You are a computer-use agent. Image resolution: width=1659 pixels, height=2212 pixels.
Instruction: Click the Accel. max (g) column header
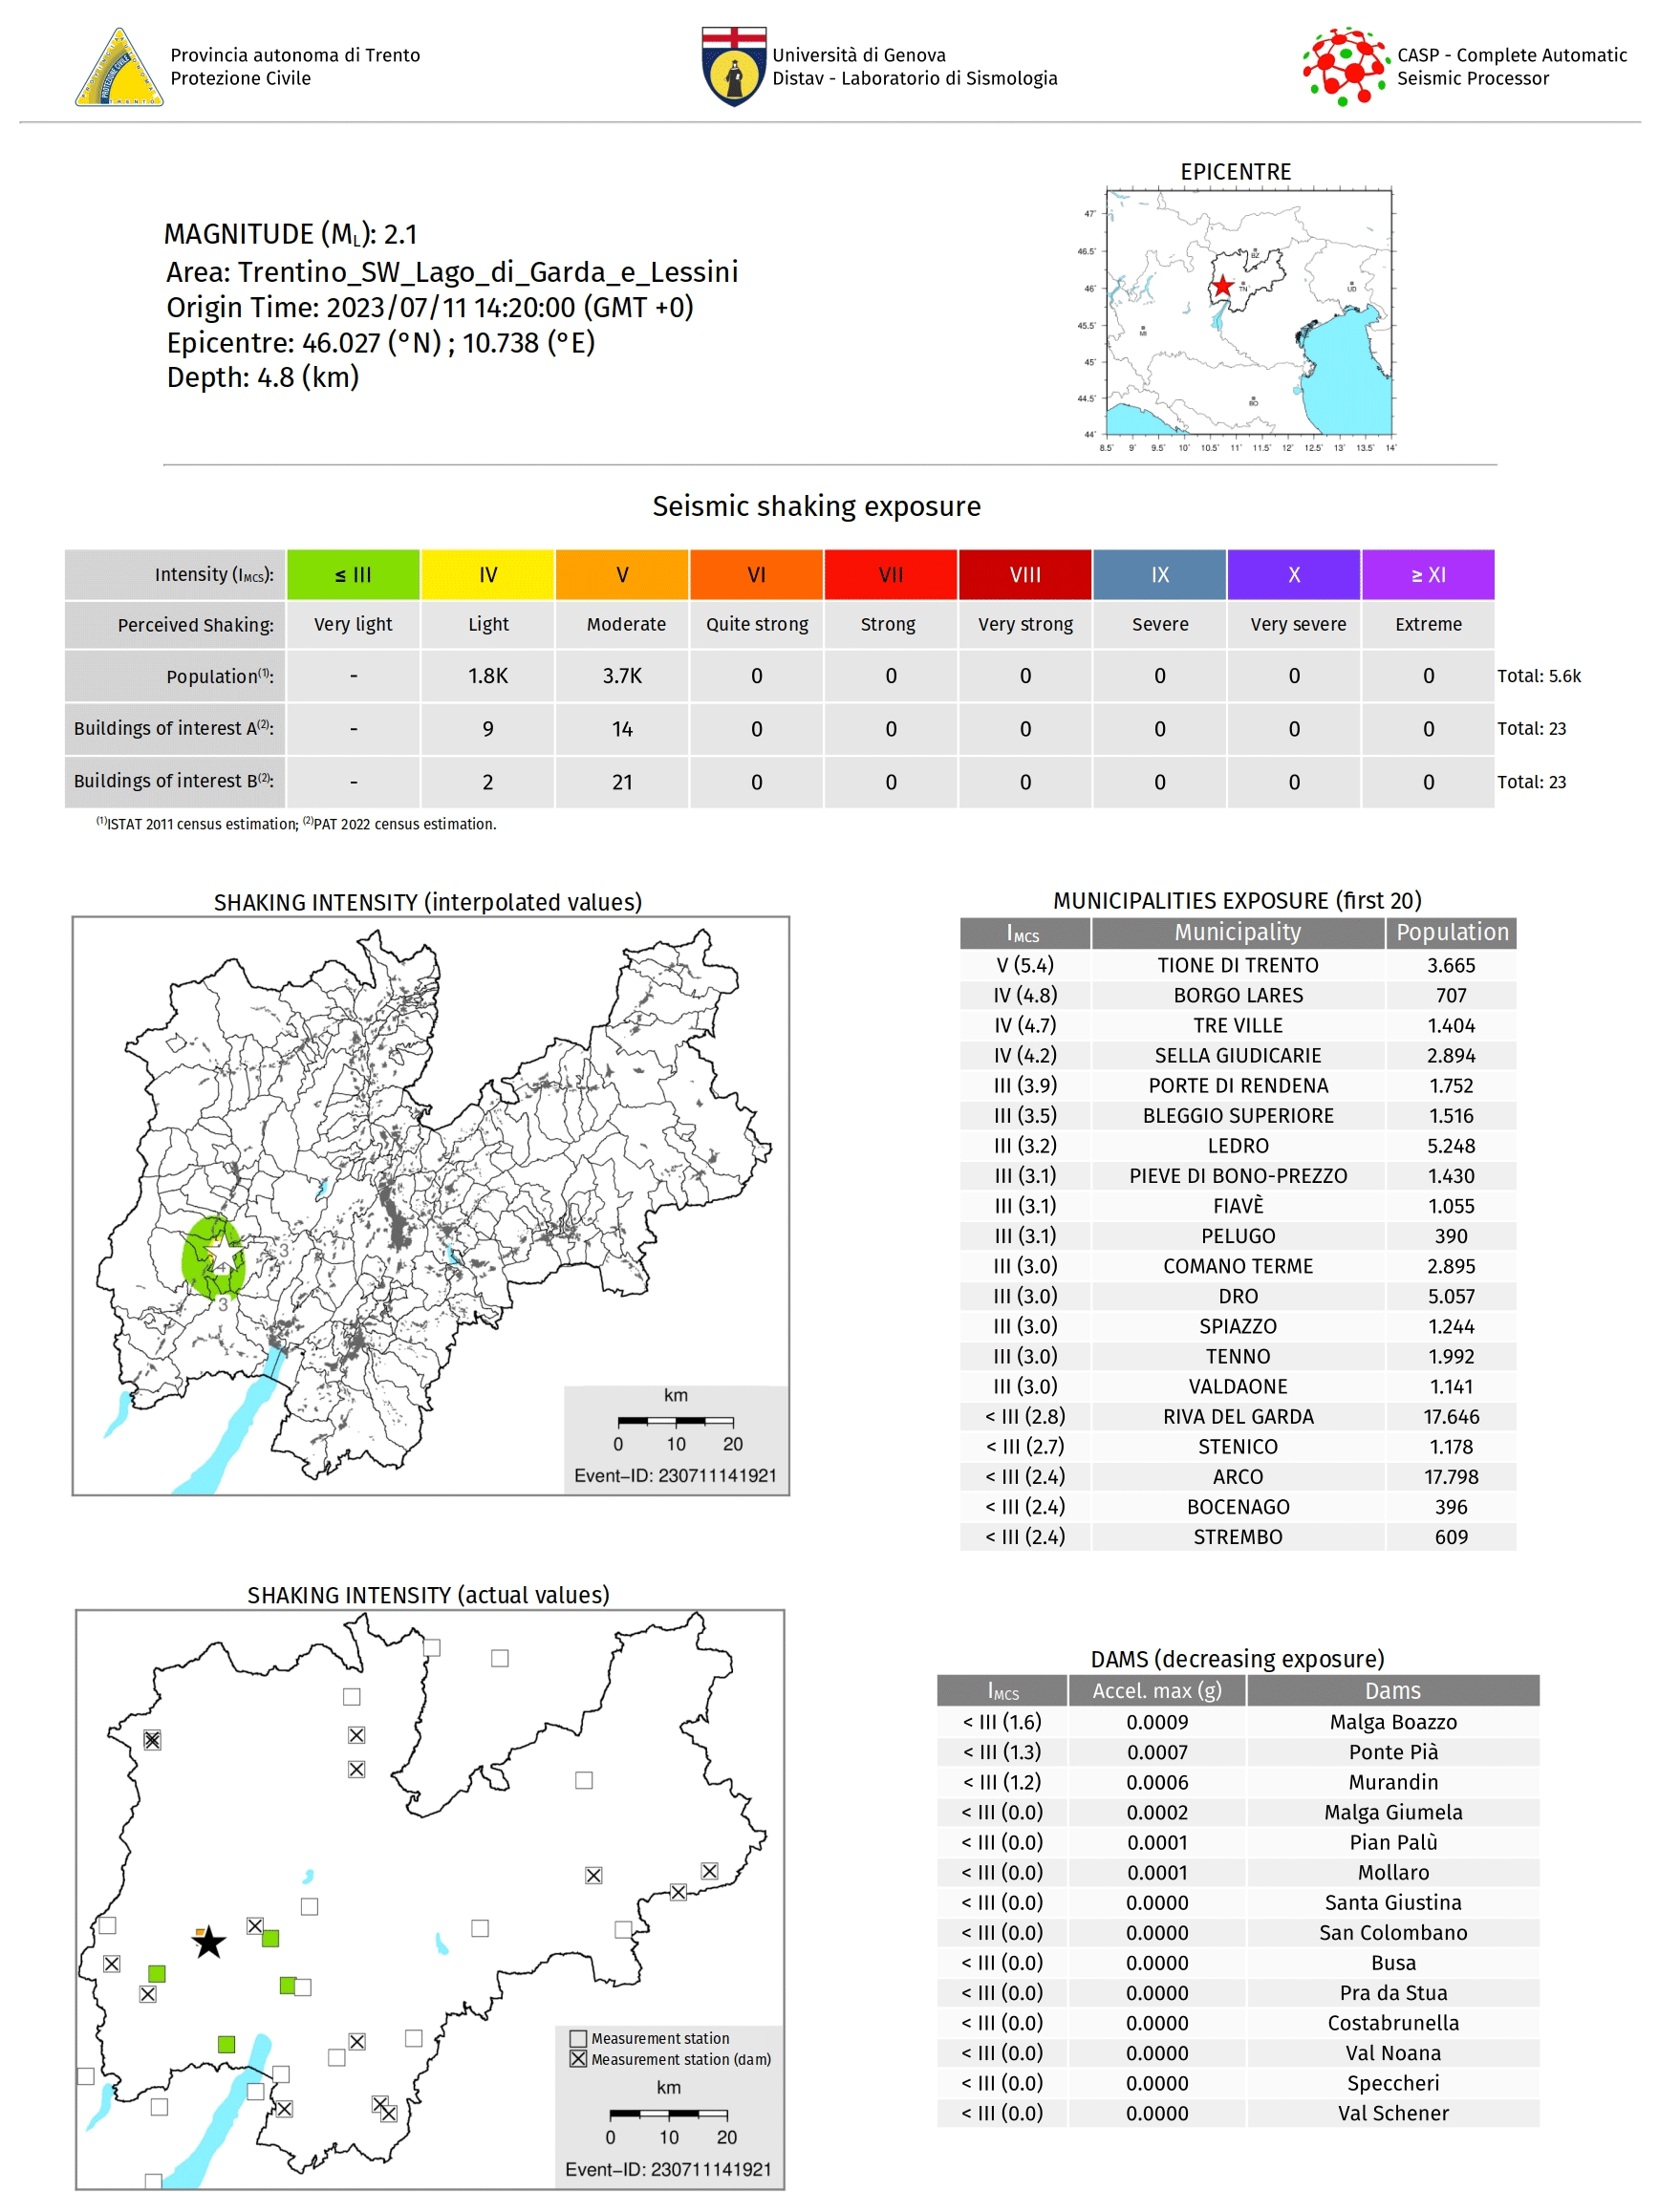1156,1690
